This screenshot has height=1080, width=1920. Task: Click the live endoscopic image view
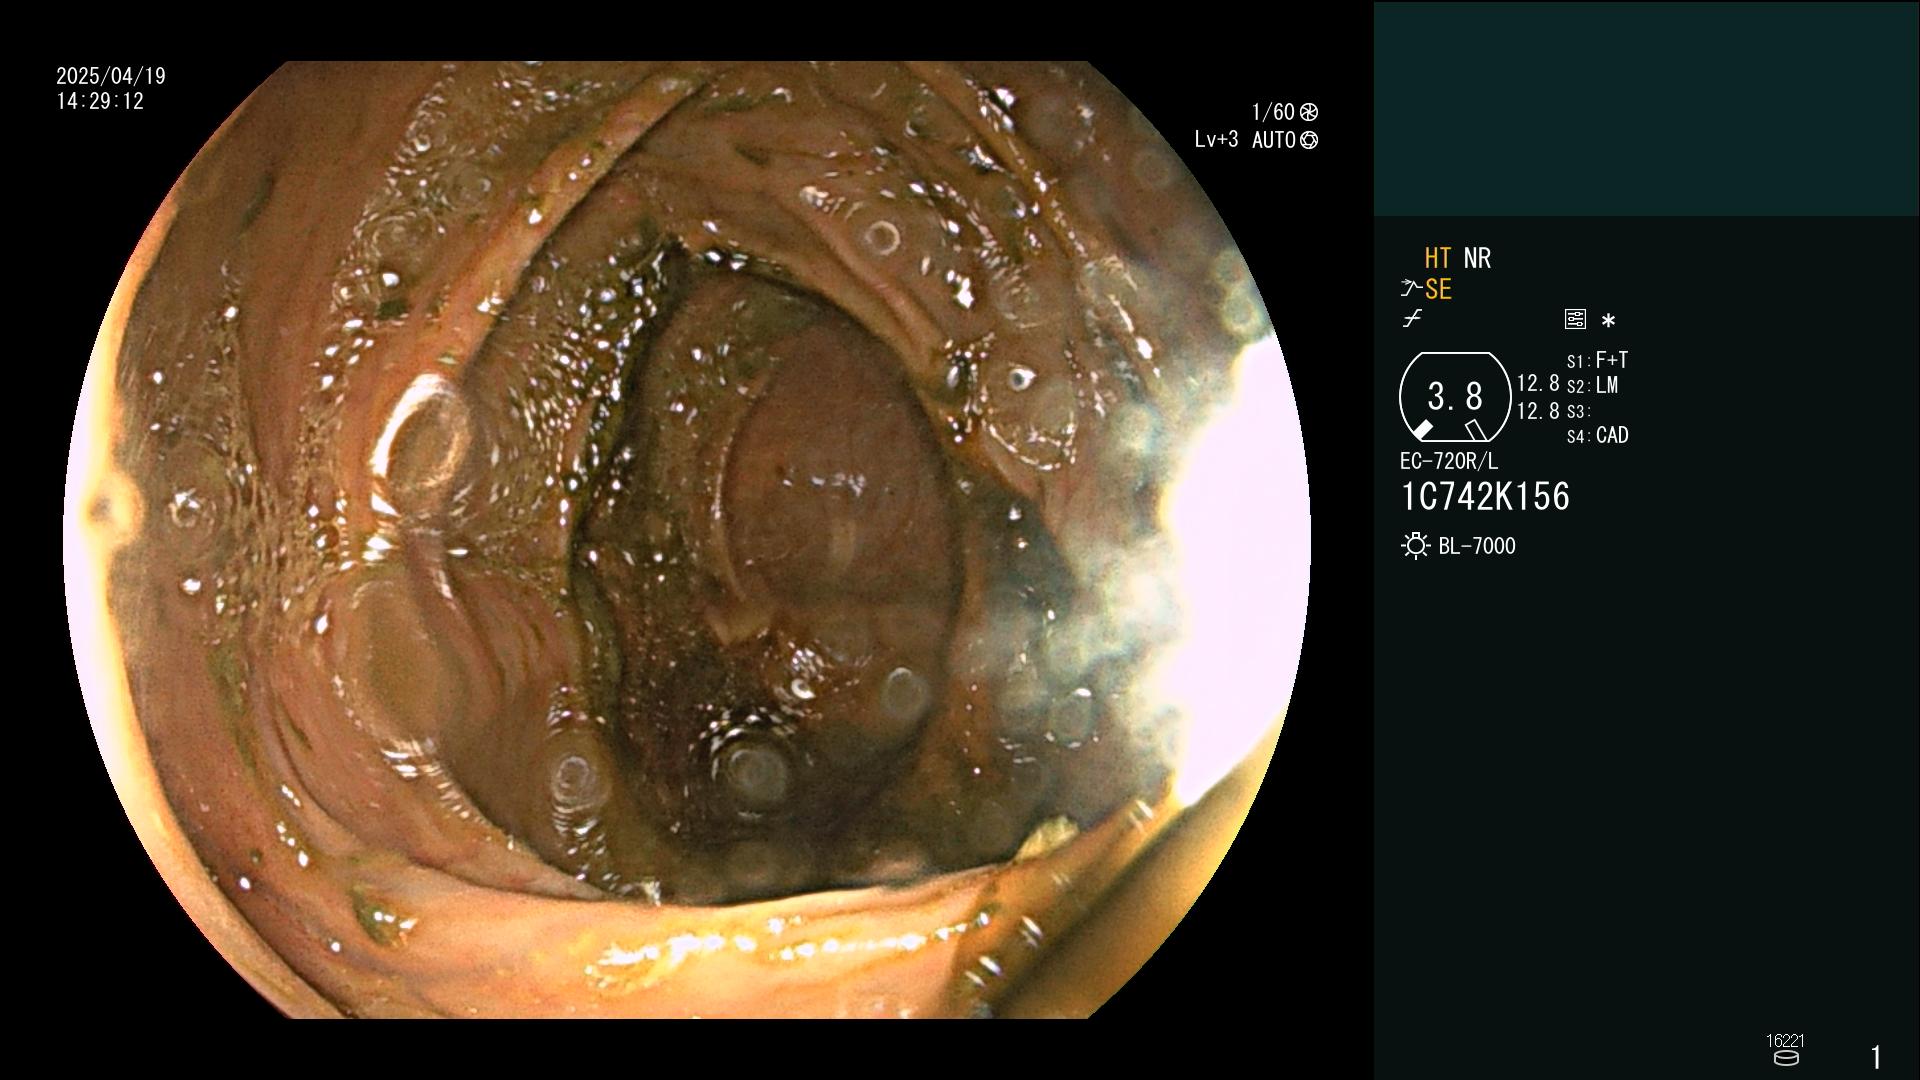tap(687, 540)
